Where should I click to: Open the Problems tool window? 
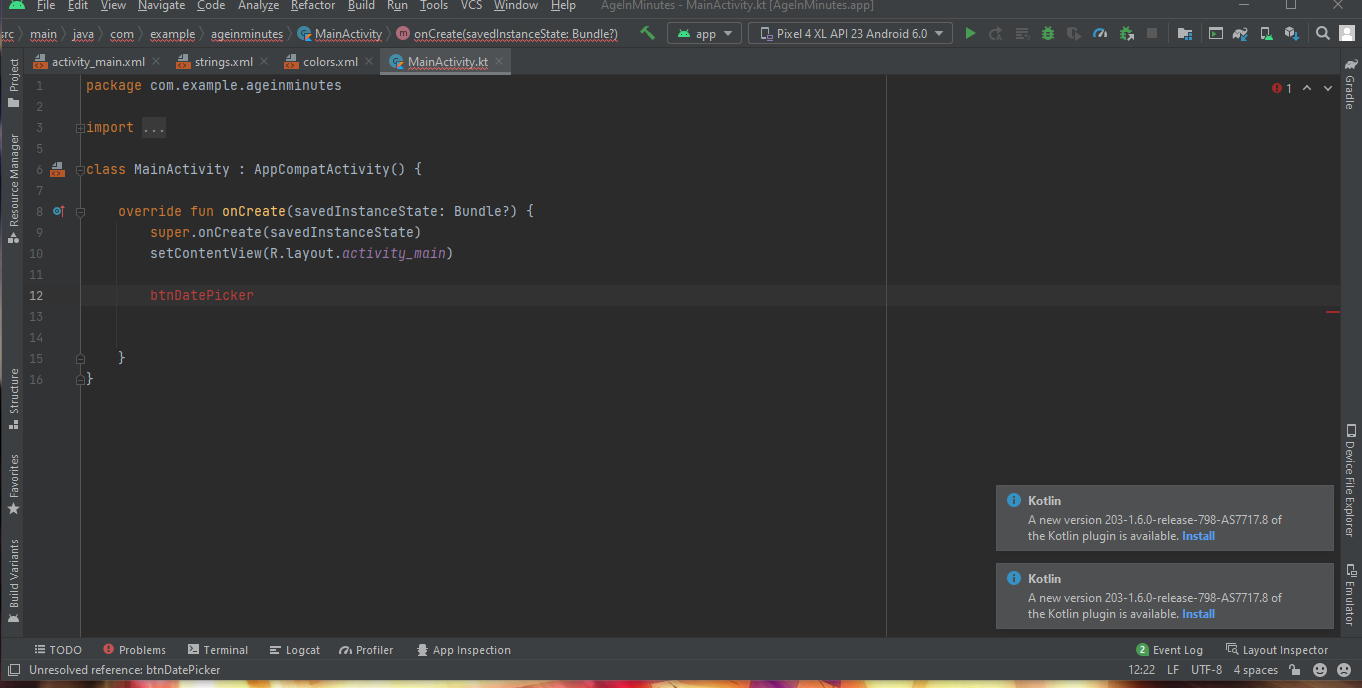pos(135,650)
